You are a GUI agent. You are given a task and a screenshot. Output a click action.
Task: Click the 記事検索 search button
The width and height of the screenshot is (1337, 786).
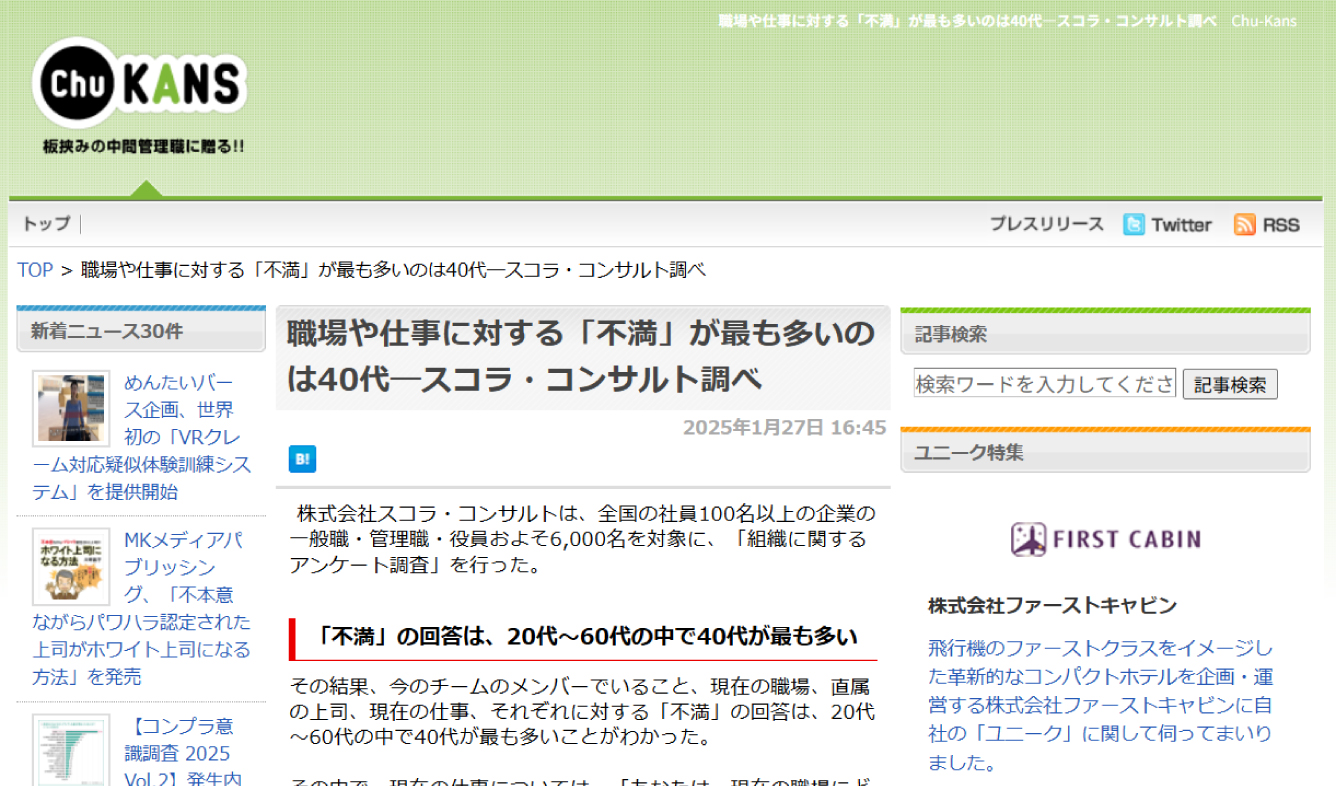click(1230, 384)
